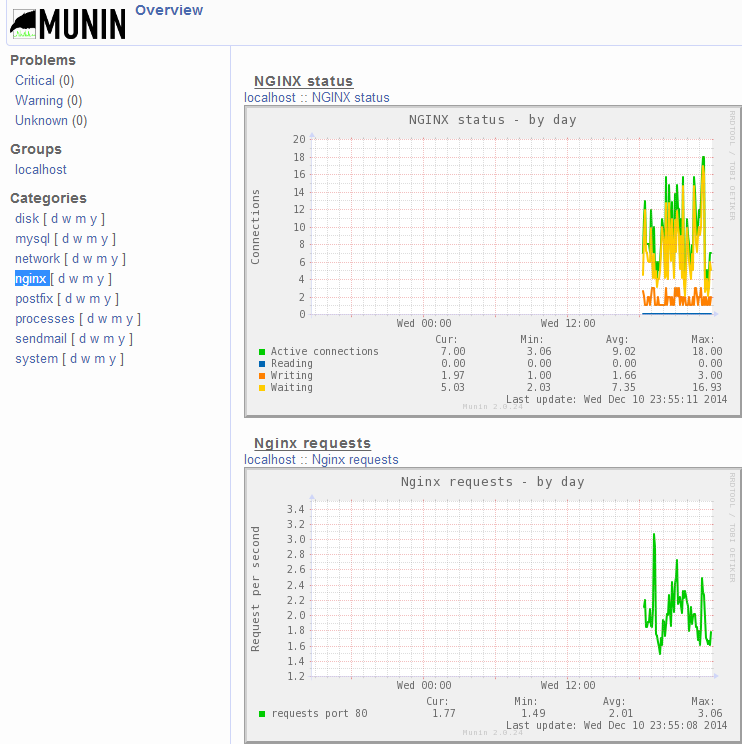Open the processes category
The height and width of the screenshot is (744, 742).
click(x=45, y=318)
